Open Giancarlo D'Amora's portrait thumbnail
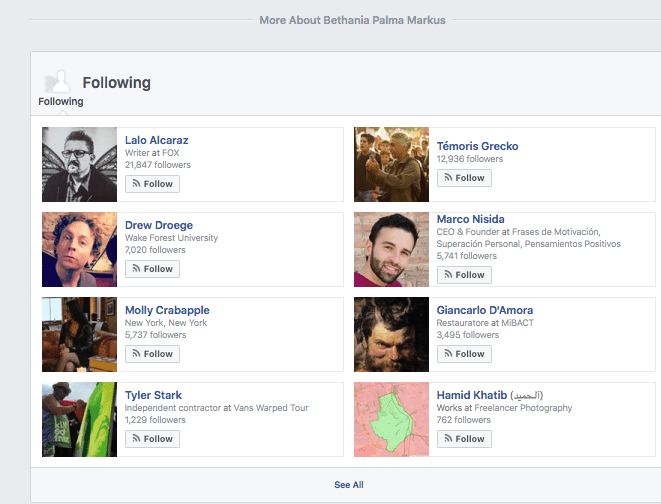 point(392,335)
